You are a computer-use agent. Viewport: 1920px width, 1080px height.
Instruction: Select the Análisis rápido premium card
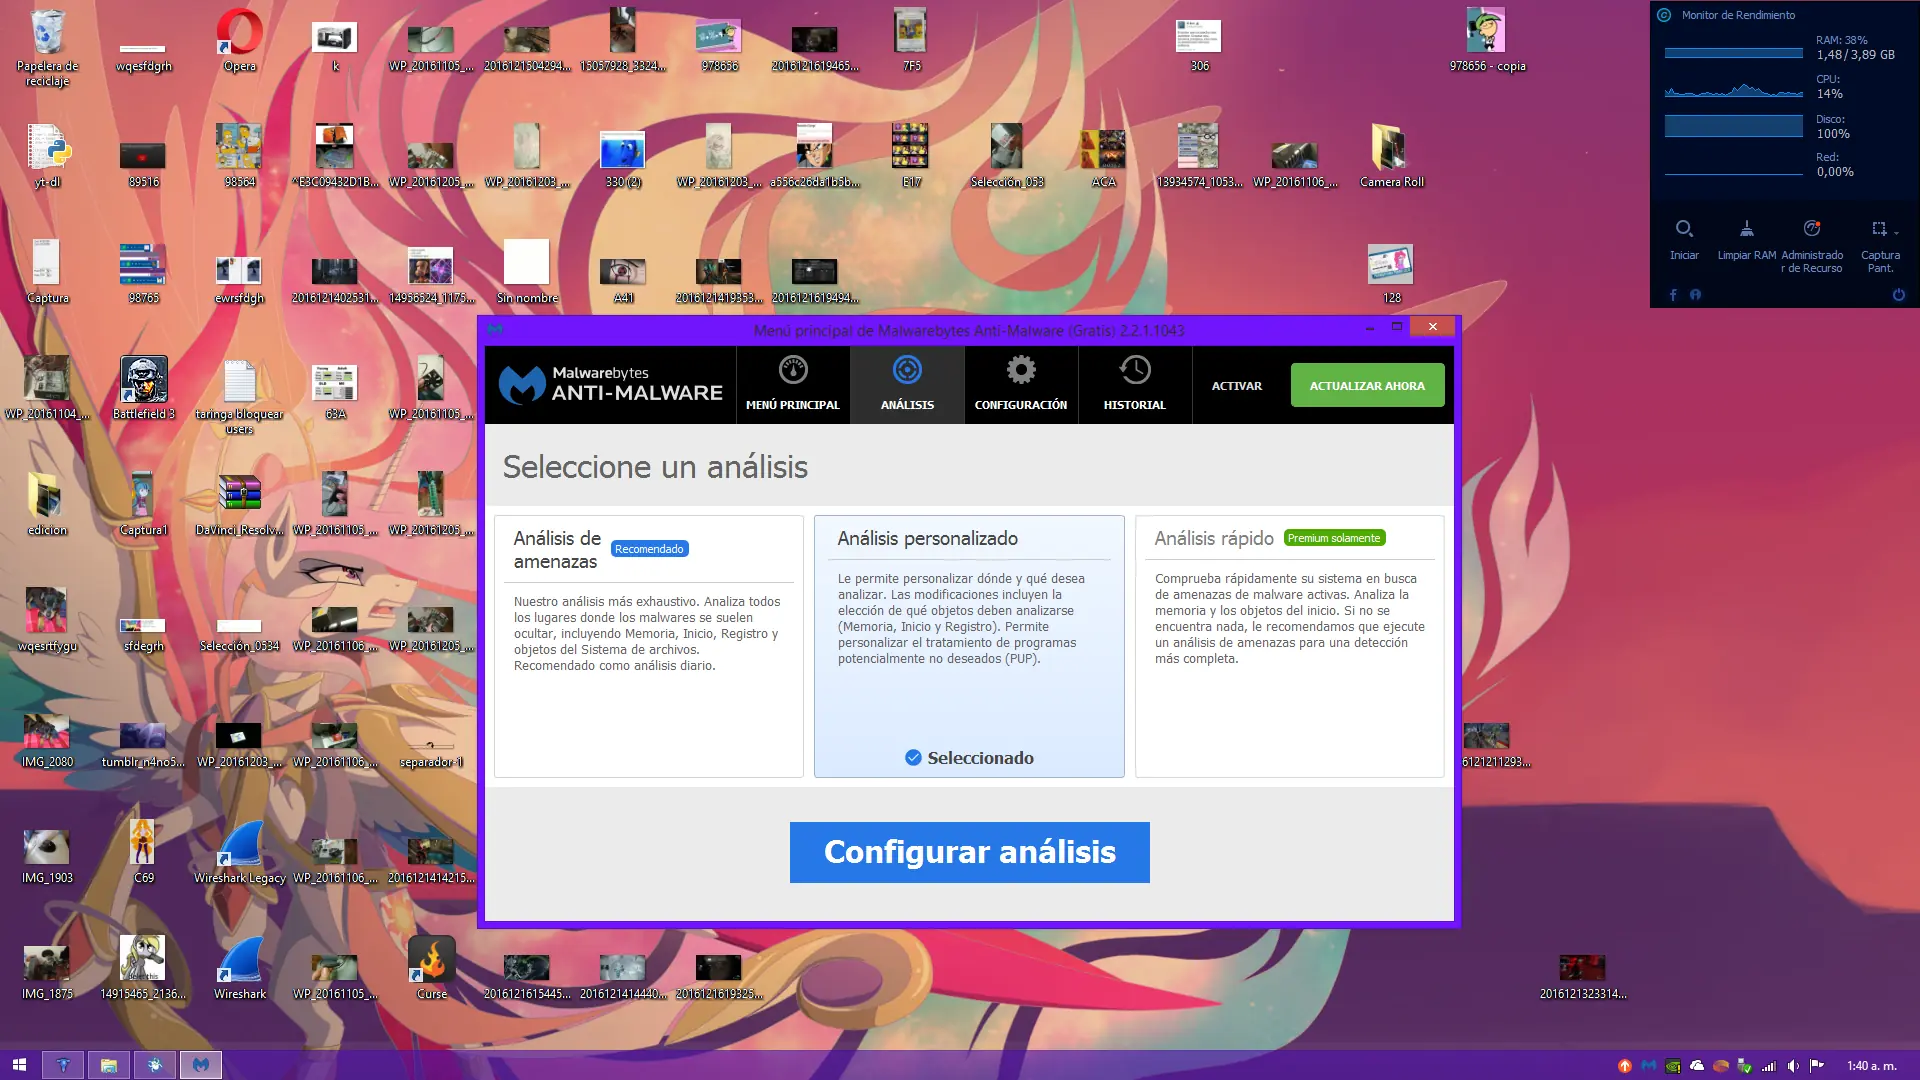click(1289, 646)
